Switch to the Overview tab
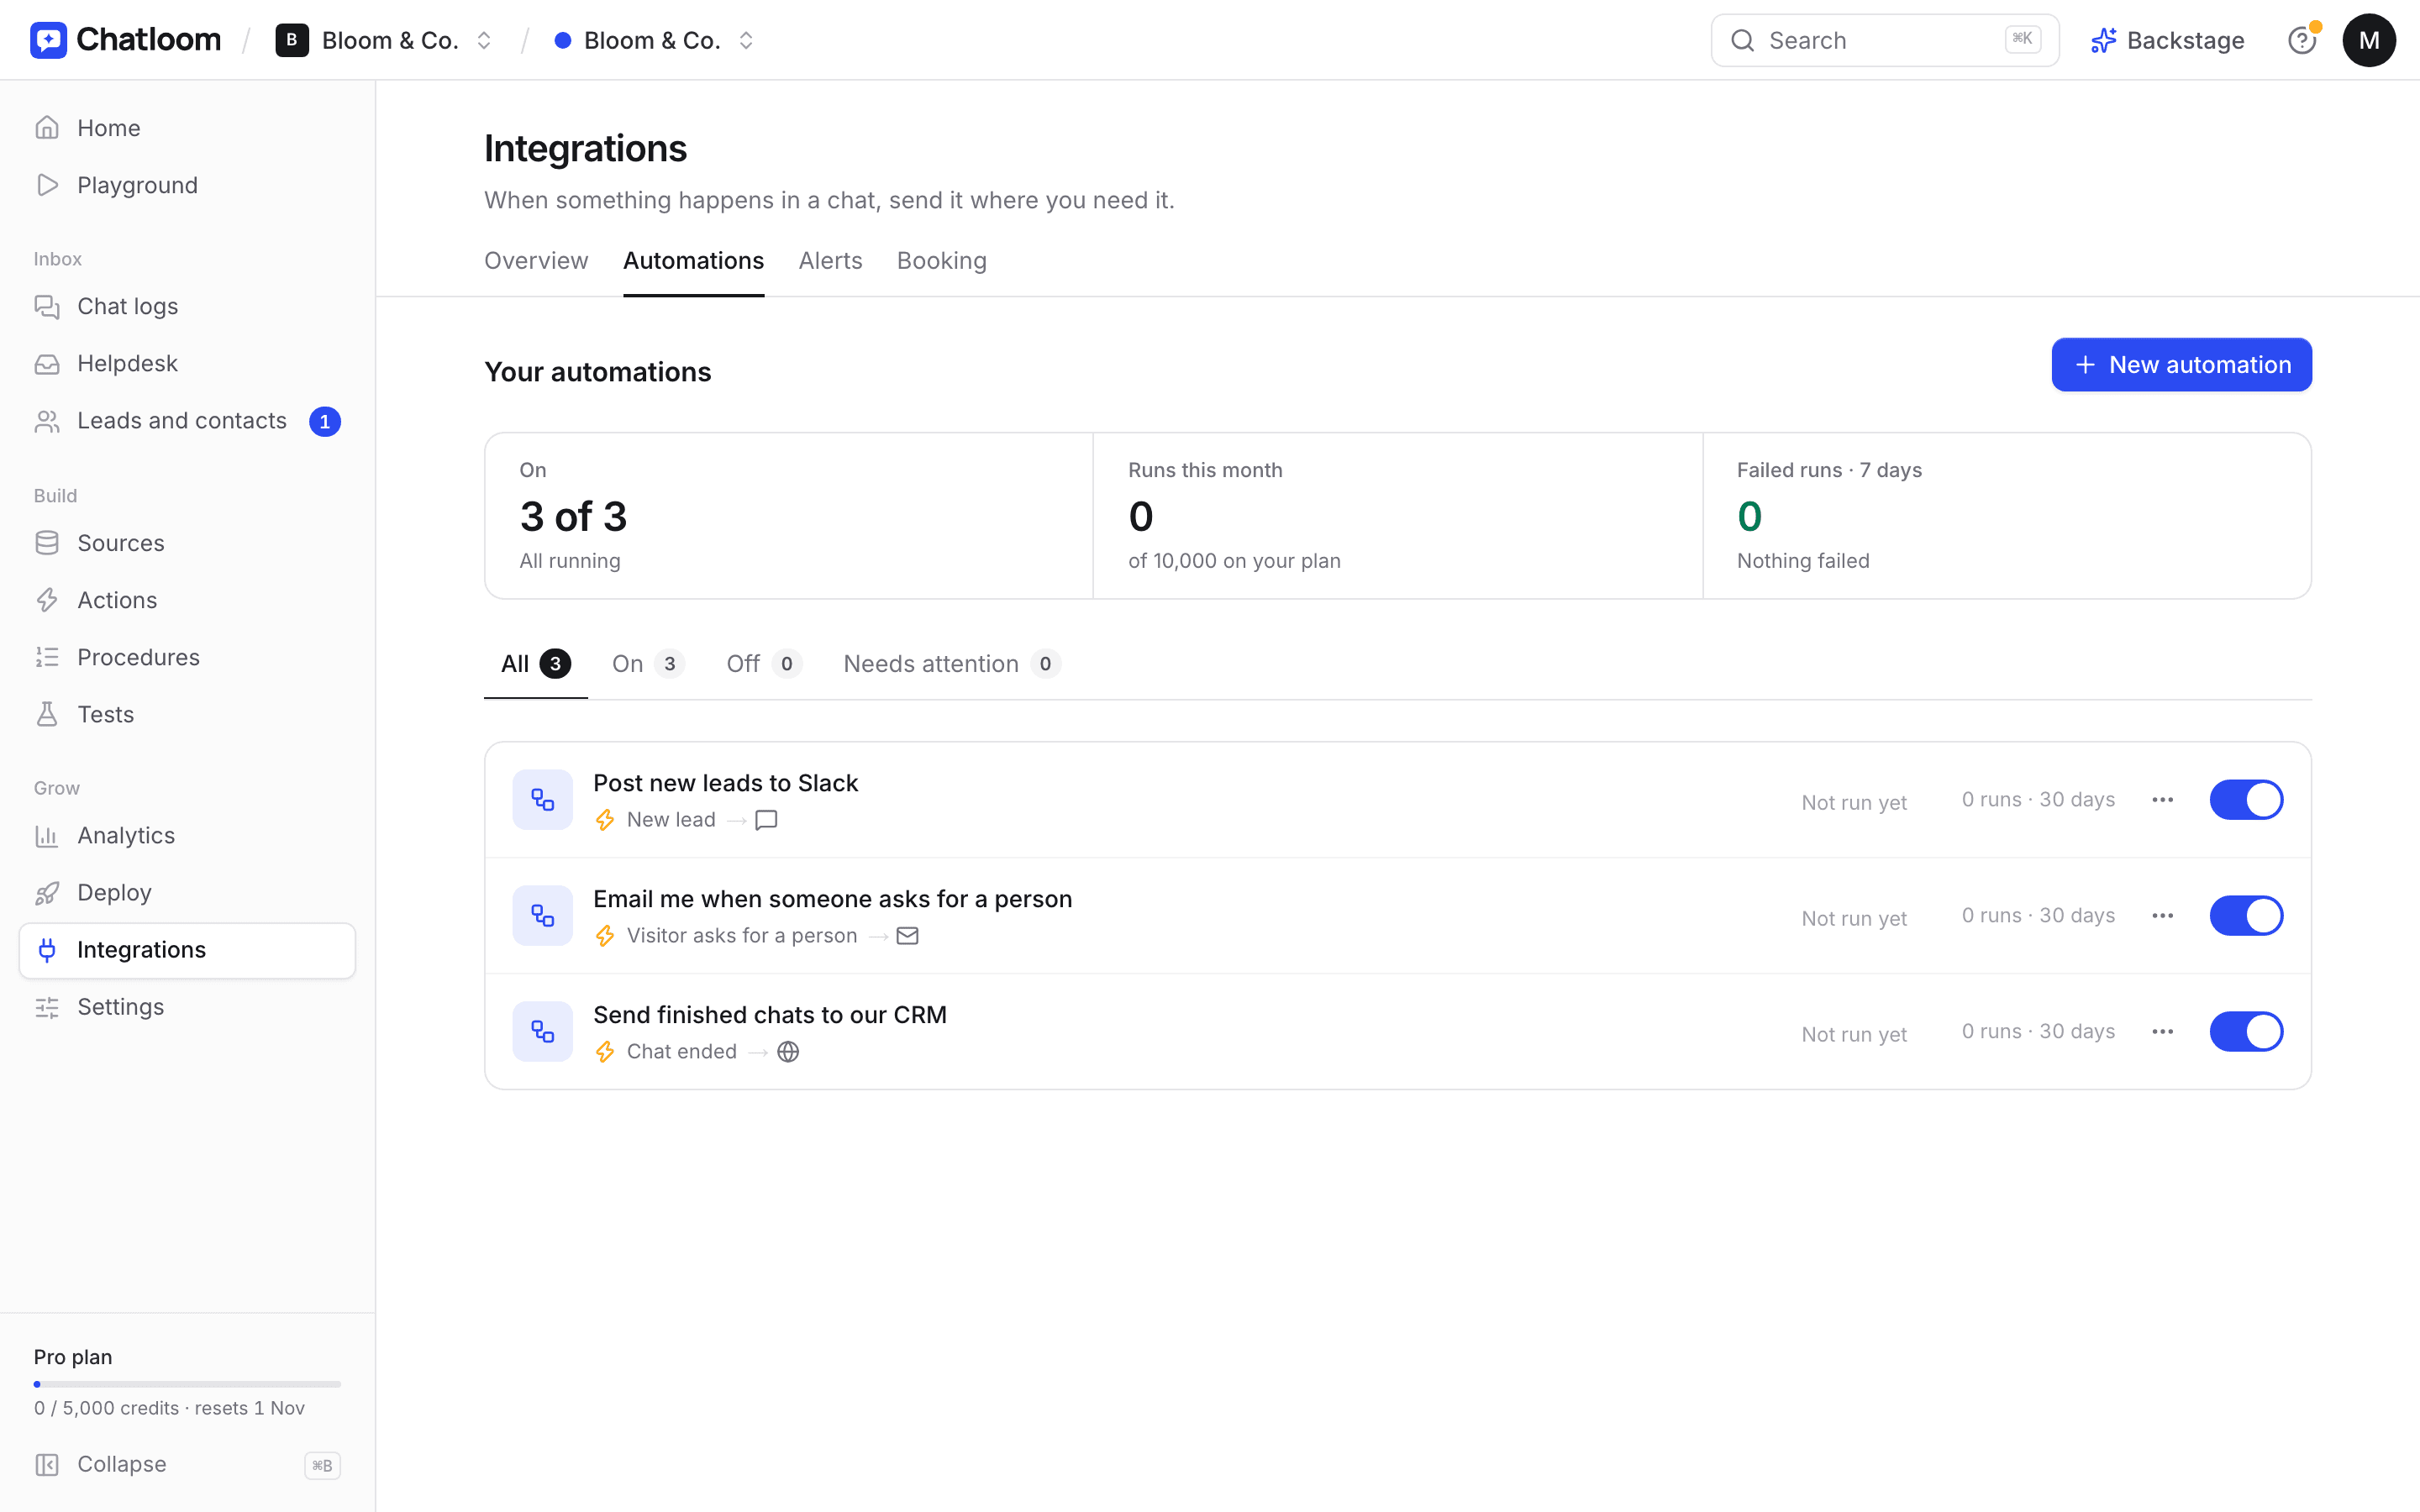Image resolution: width=2420 pixels, height=1512 pixels. click(x=536, y=261)
